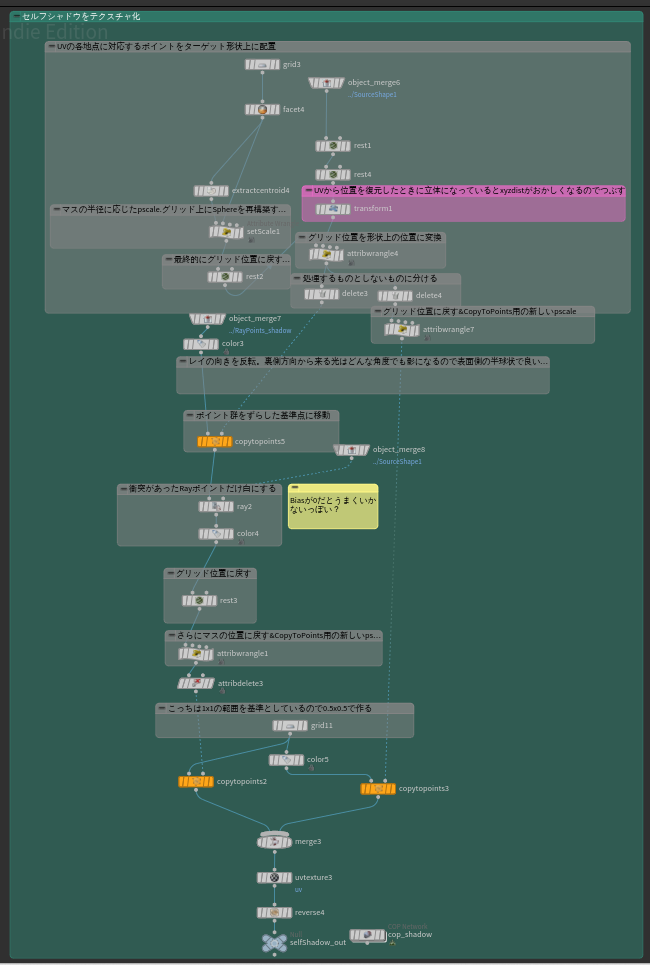Collapse the マスの半径に応じたpscale network box
Viewport: 650px width, 965px height.
[56, 209]
